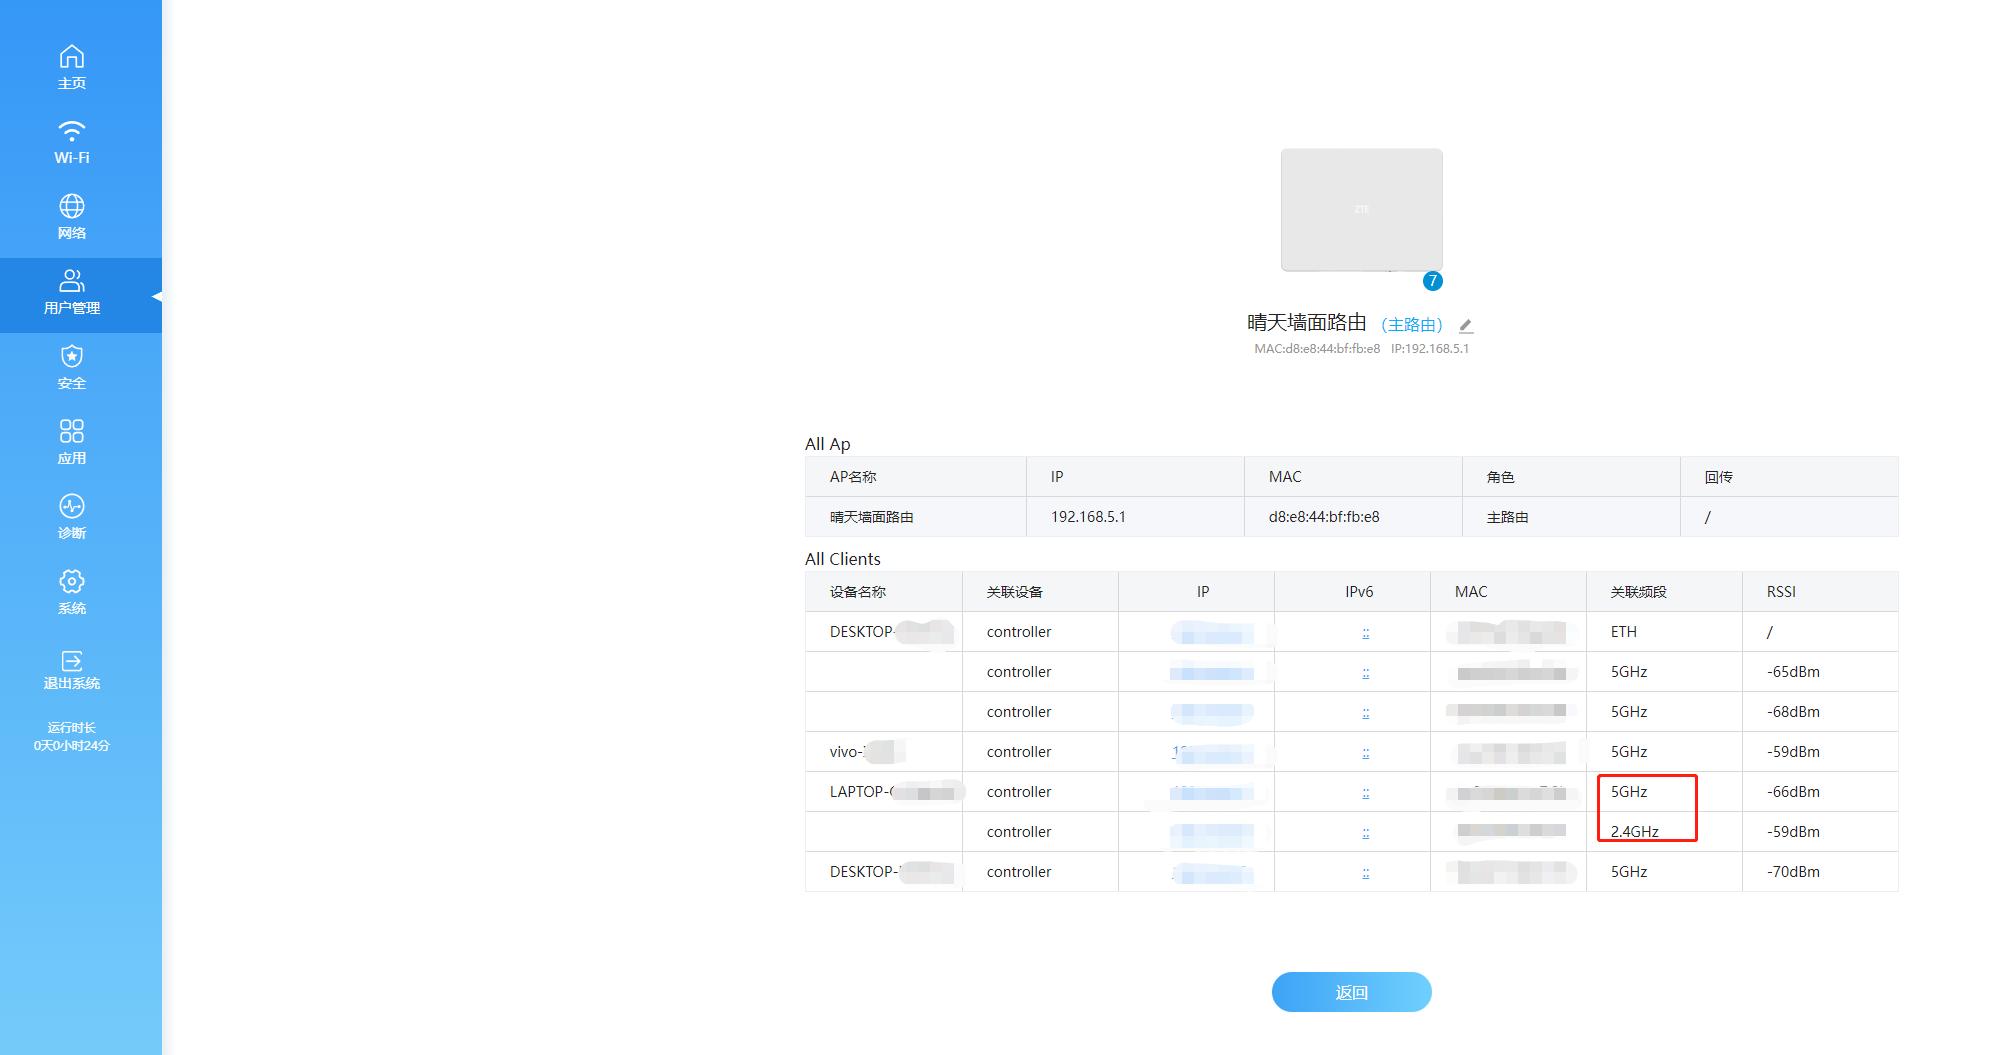Click the 用户管理 user management icon
Image resolution: width=1997 pixels, height=1055 pixels.
[71, 282]
